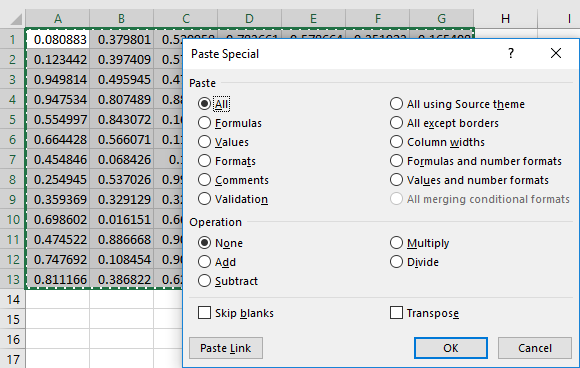Select column A header
580x368 pixels.
(x=58, y=18)
